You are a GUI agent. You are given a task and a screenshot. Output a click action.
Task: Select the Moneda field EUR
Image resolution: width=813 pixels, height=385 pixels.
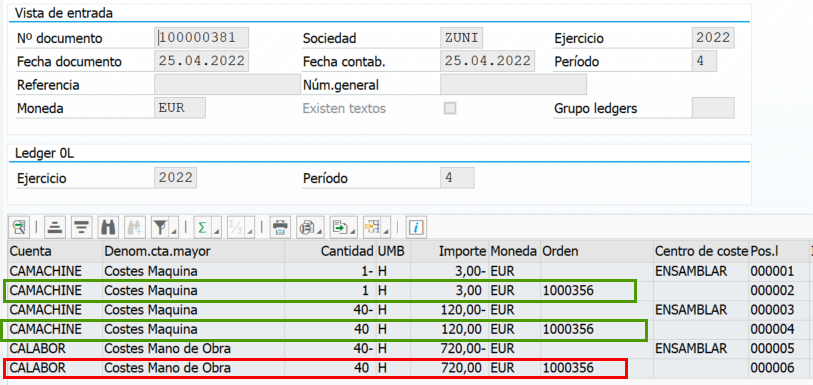click(x=180, y=108)
